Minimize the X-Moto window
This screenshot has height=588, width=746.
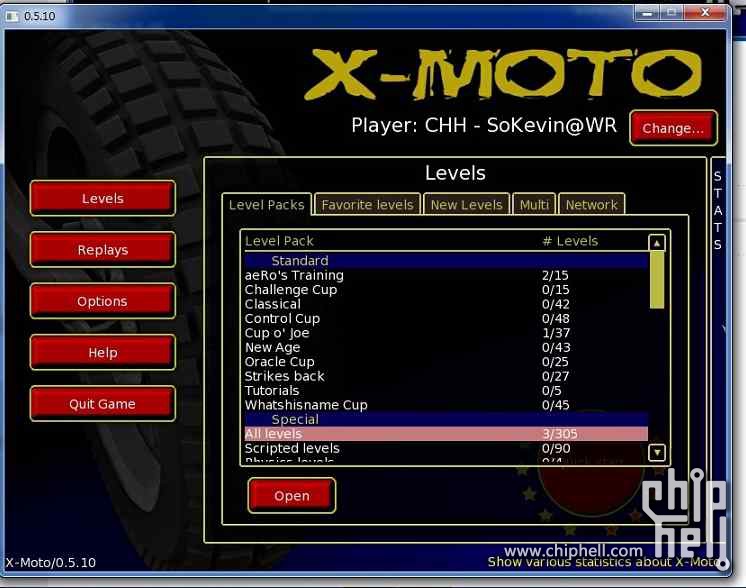tap(647, 13)
